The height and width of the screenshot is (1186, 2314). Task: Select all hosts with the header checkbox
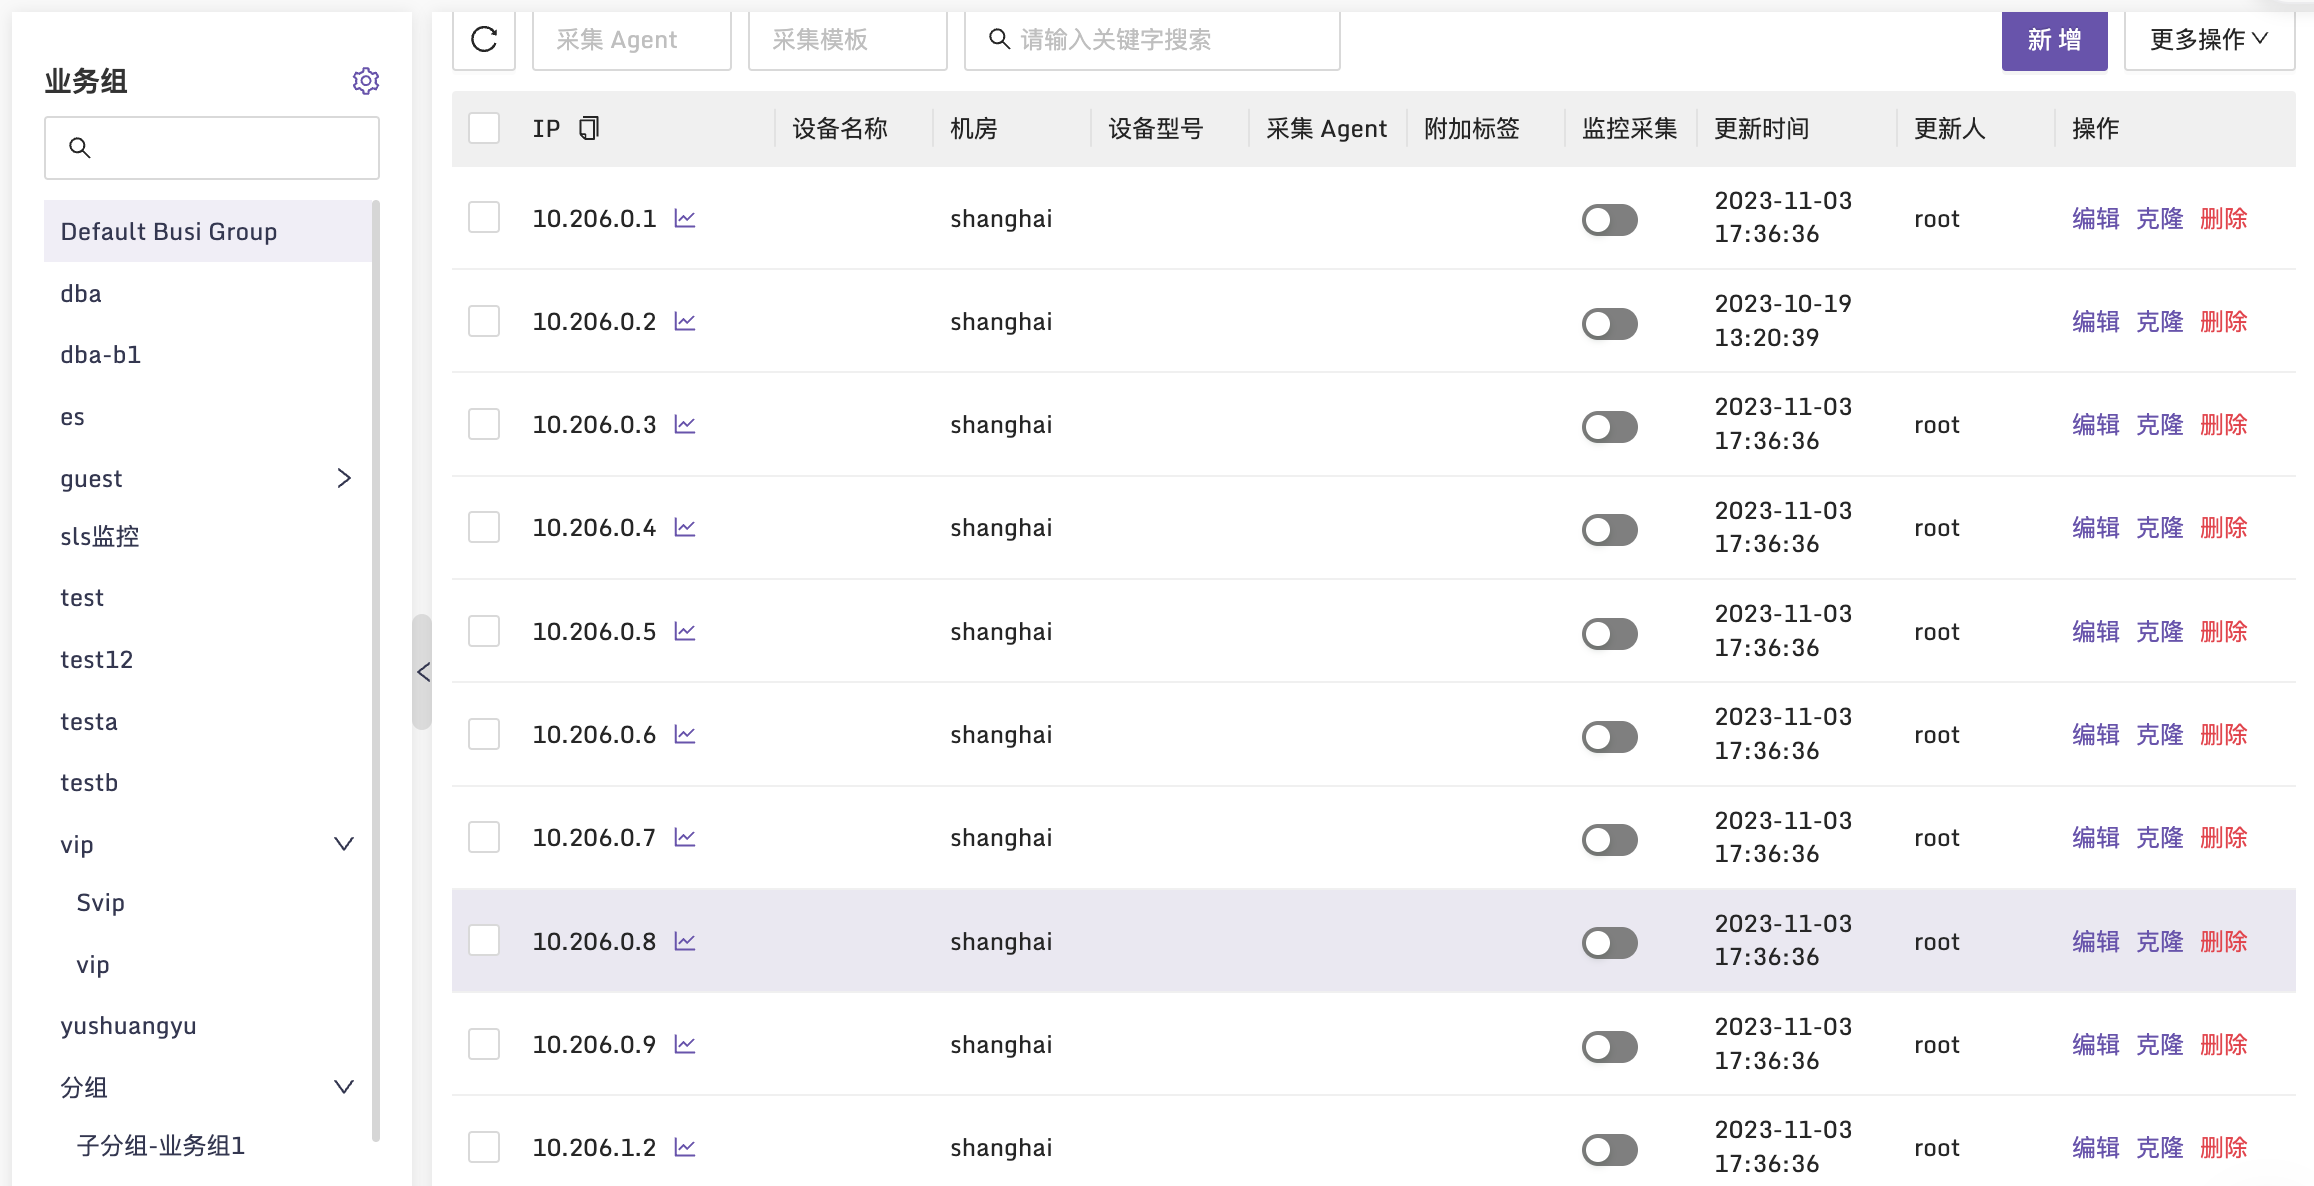(x=484, y=128)
